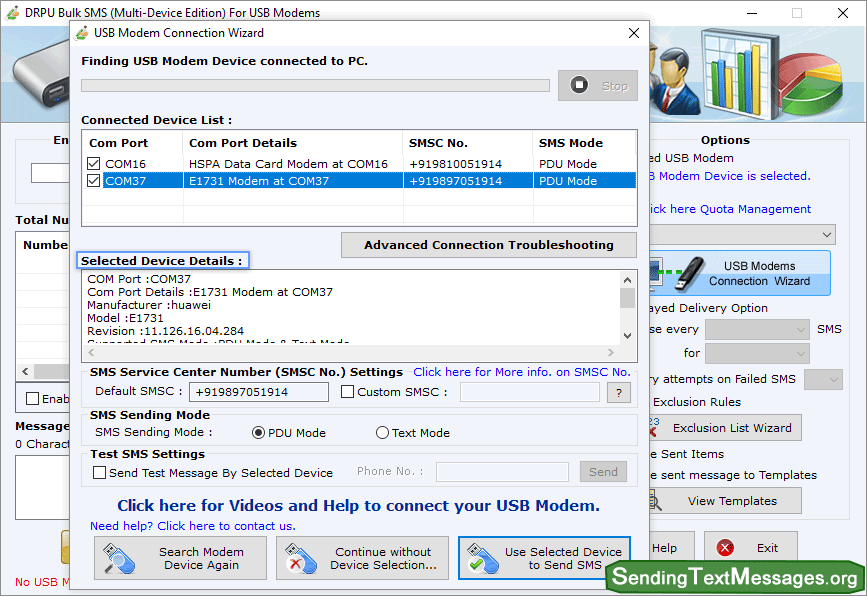Viewport: 867px width, 596px height.
Task: Click the USB hard drive graphic in banner
Action: 41,77
